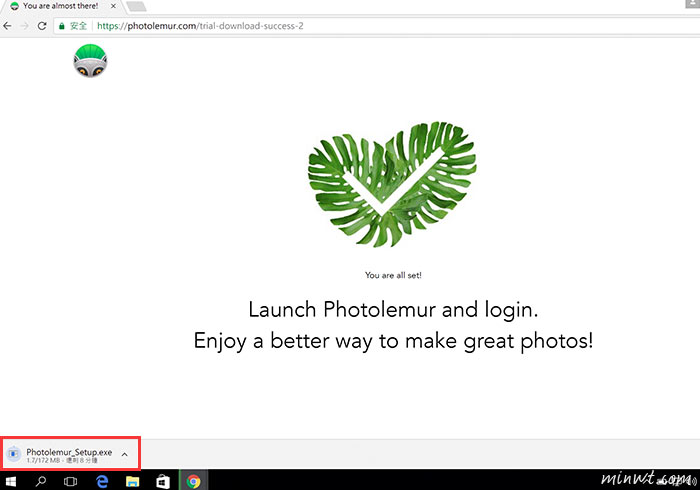Open Windows taskbar search
This screenshot has height=490, width=700.
coord(41,481)
